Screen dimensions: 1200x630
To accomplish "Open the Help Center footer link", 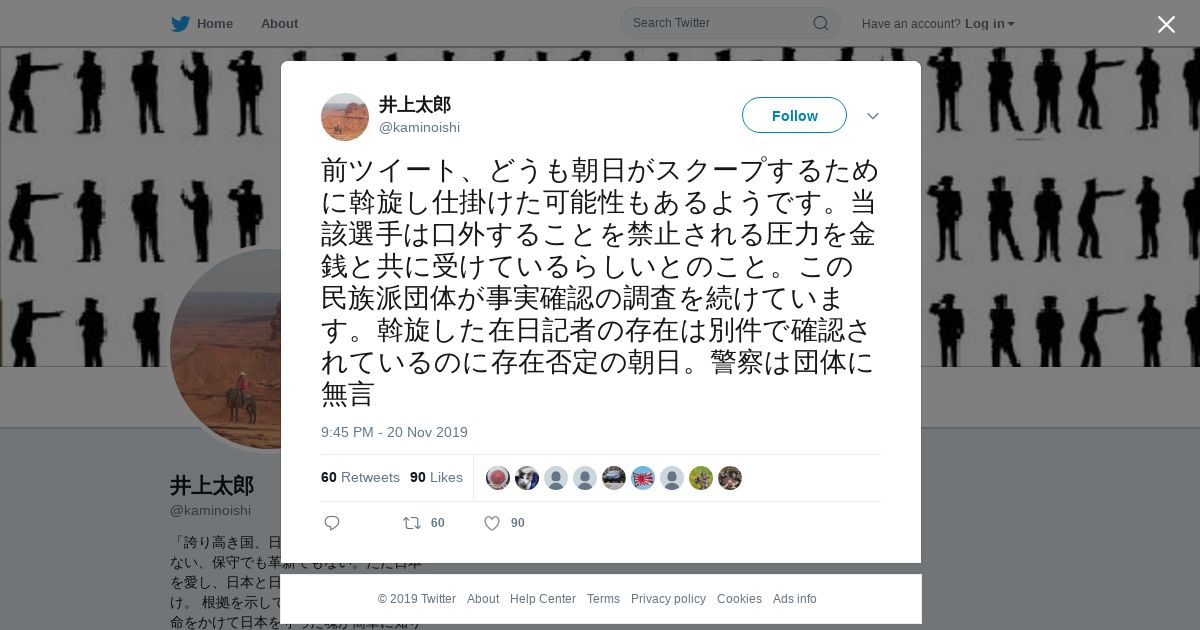I will click(543, 599).
